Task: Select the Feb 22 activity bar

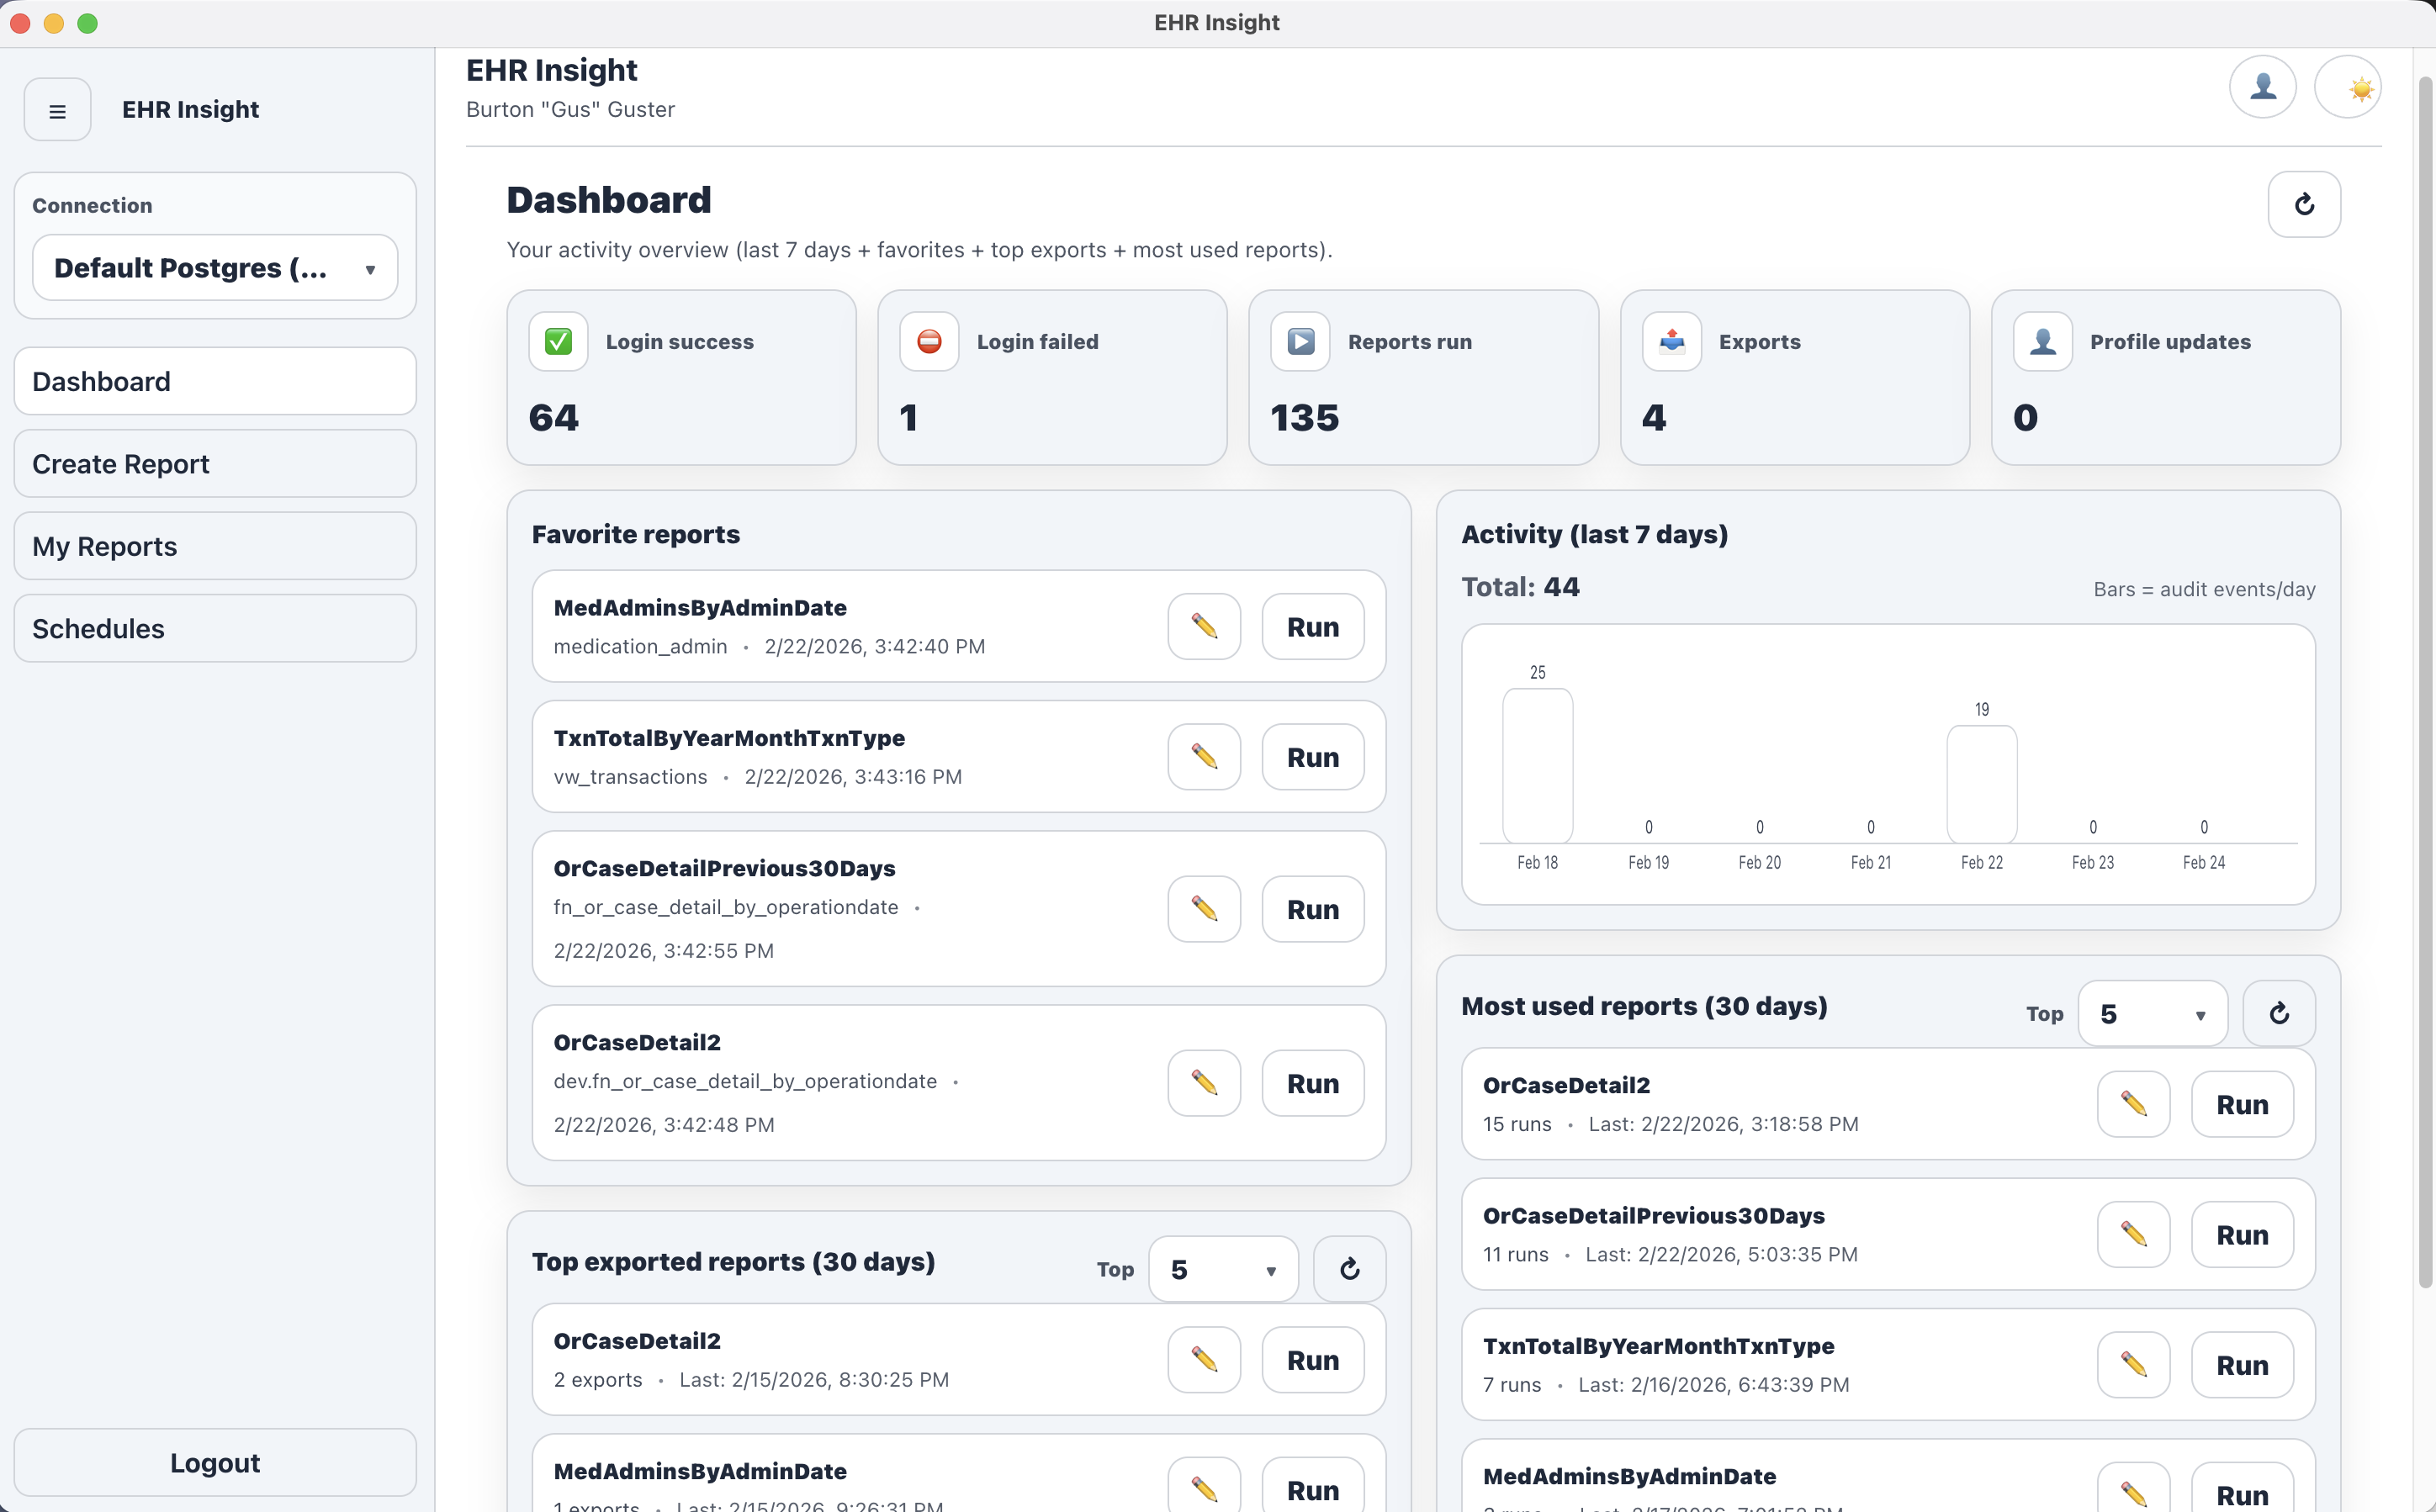Action: [1981, 785]
